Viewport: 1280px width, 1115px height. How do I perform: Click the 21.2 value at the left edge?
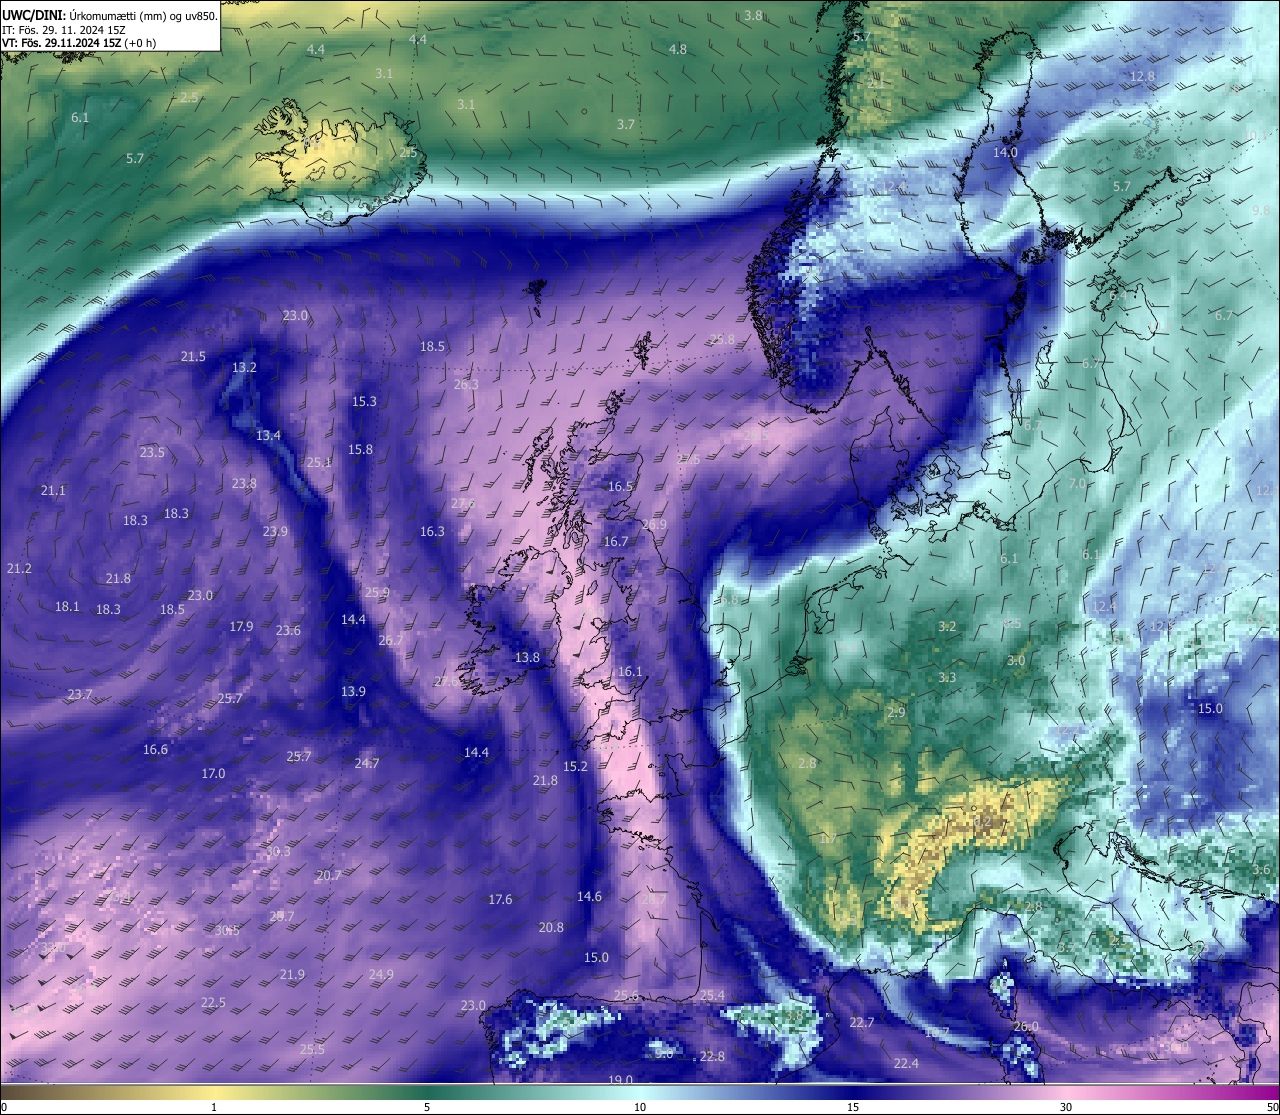pyautogui.click(x=19, y=568)
